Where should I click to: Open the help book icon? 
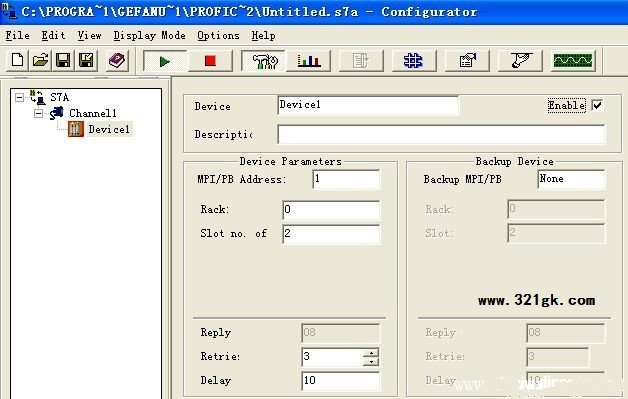(x=117, y=60)
